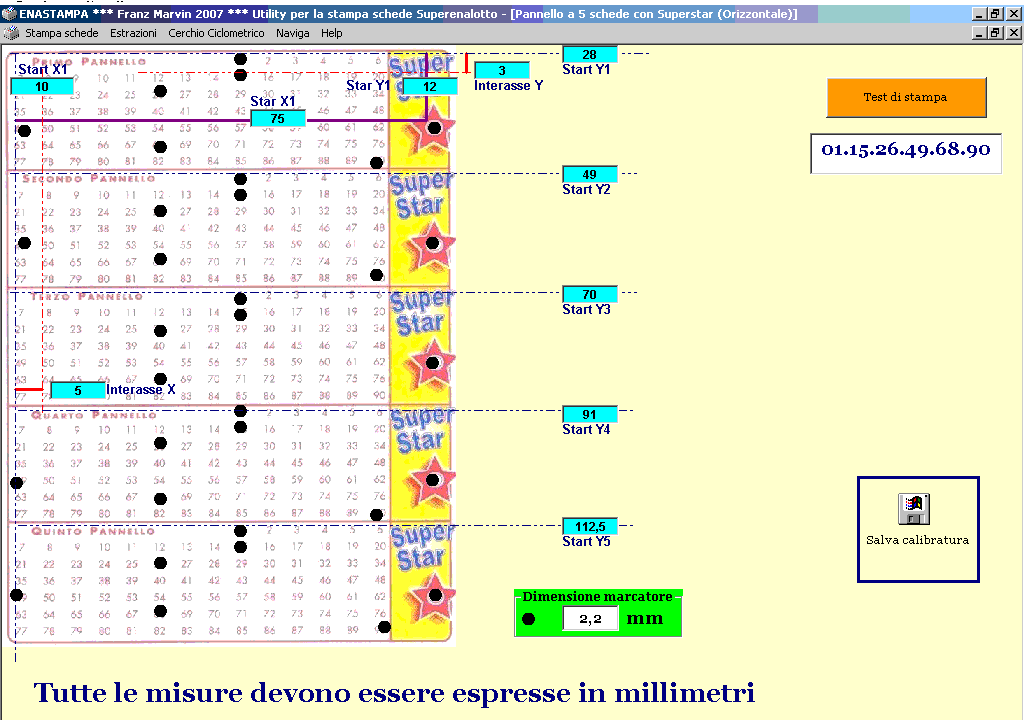Click the Quarto Pannello heading on the slip
The height and width of the screenshot is (720, 1024).
[x=93, y=415]
